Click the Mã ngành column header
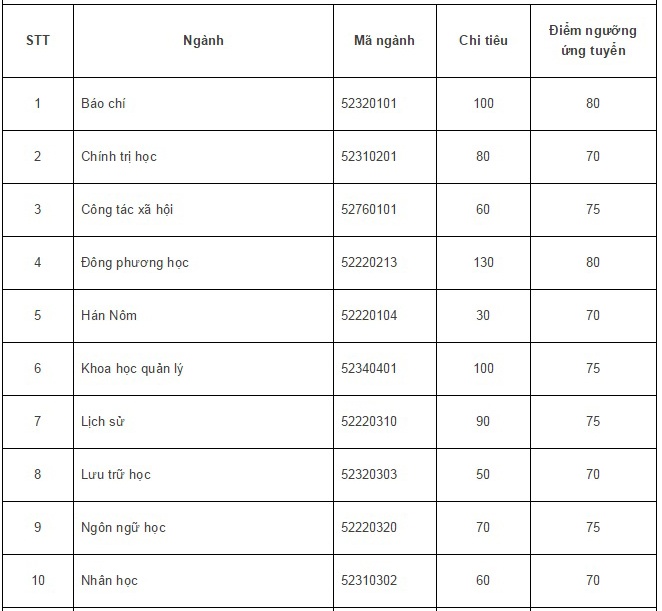The height and width of the screenshot is (611, 662). [x=384, y=41]
